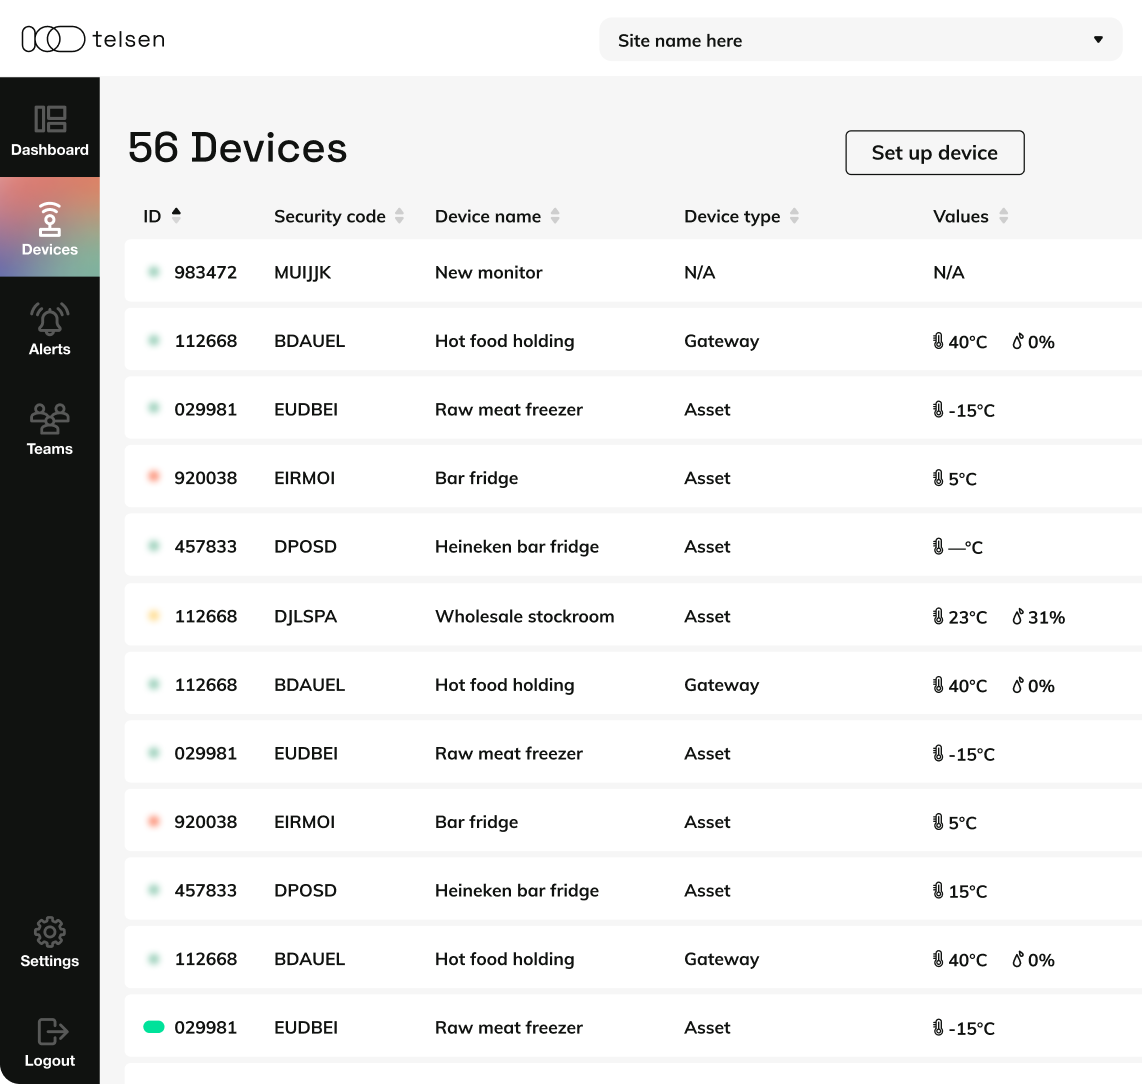
Task: Click the humidity droplet icon showing 31%
Action: [x=1019, y=617]
